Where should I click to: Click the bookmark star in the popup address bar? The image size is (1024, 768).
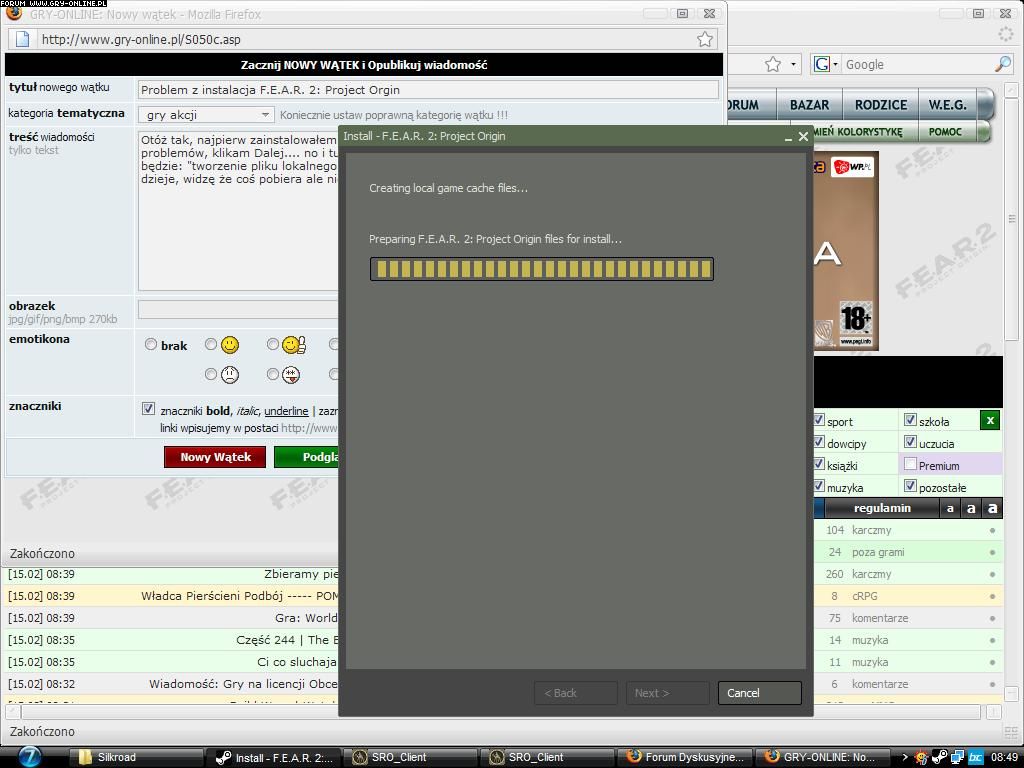pos(705,39)
